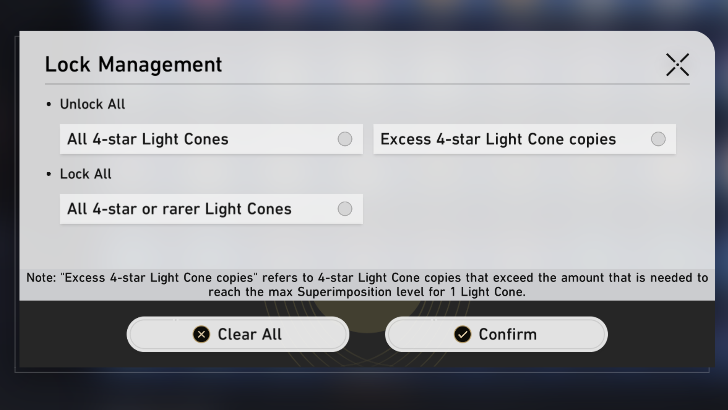Click the Lock Management title text

click(x=133, y=65)
